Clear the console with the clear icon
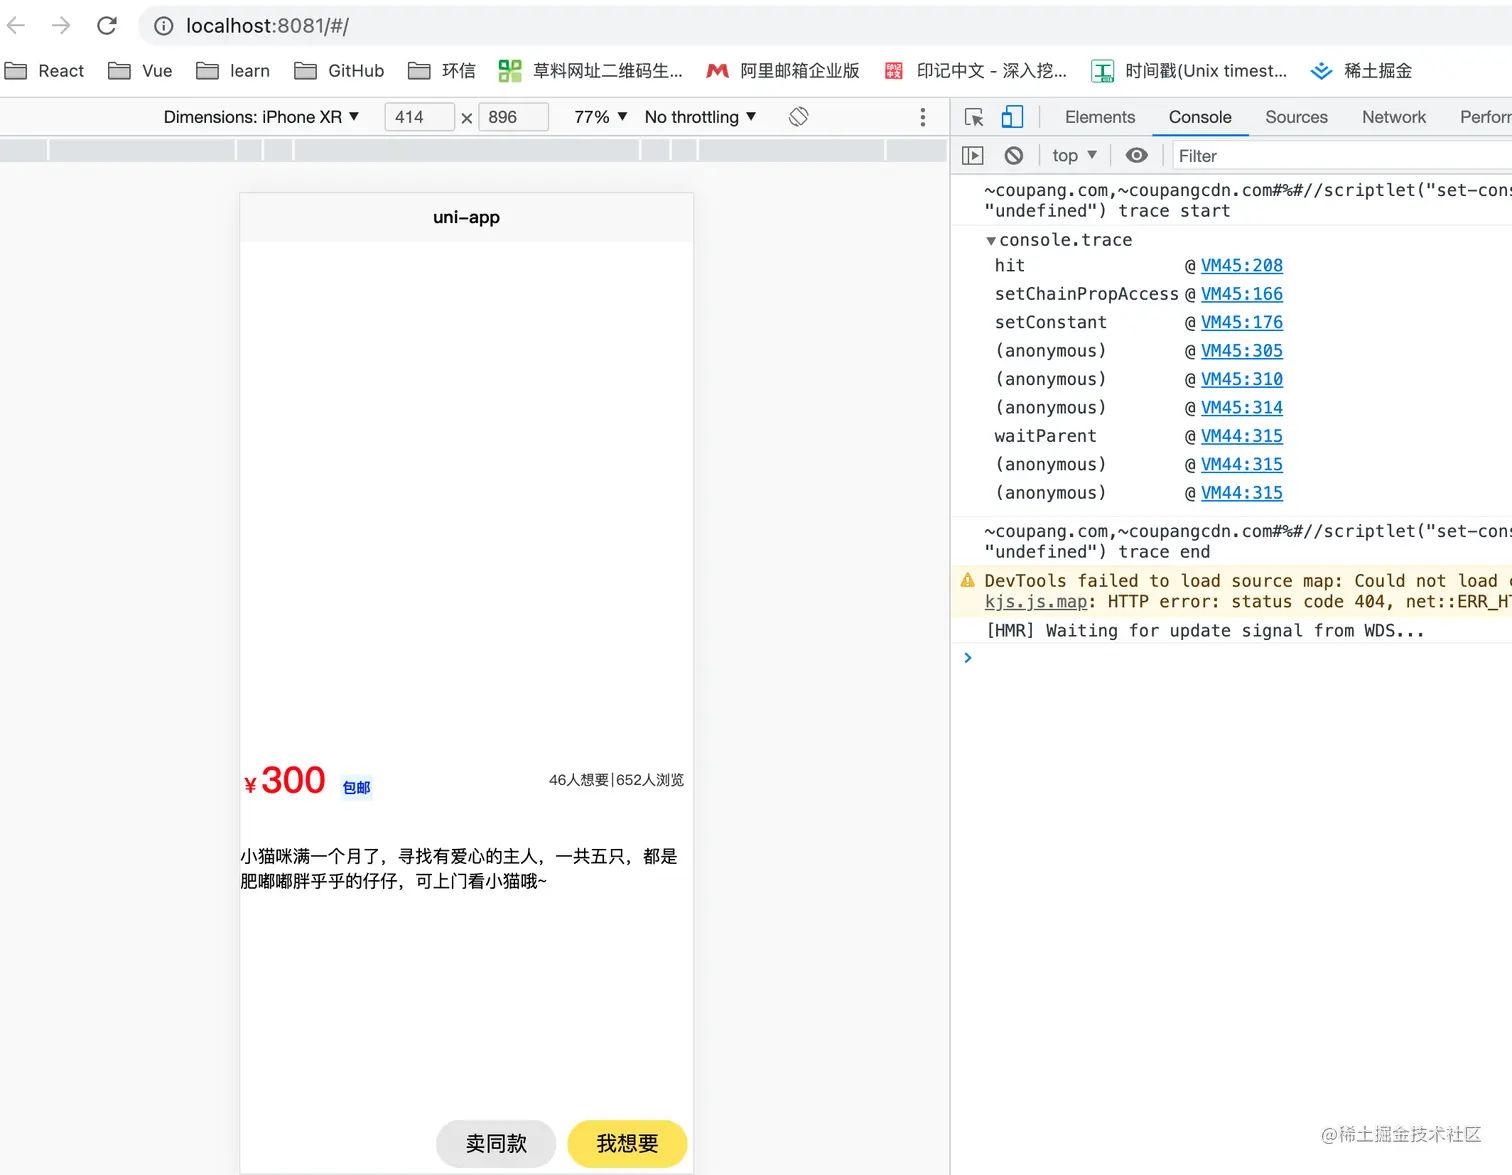 tap(1014, 155)
